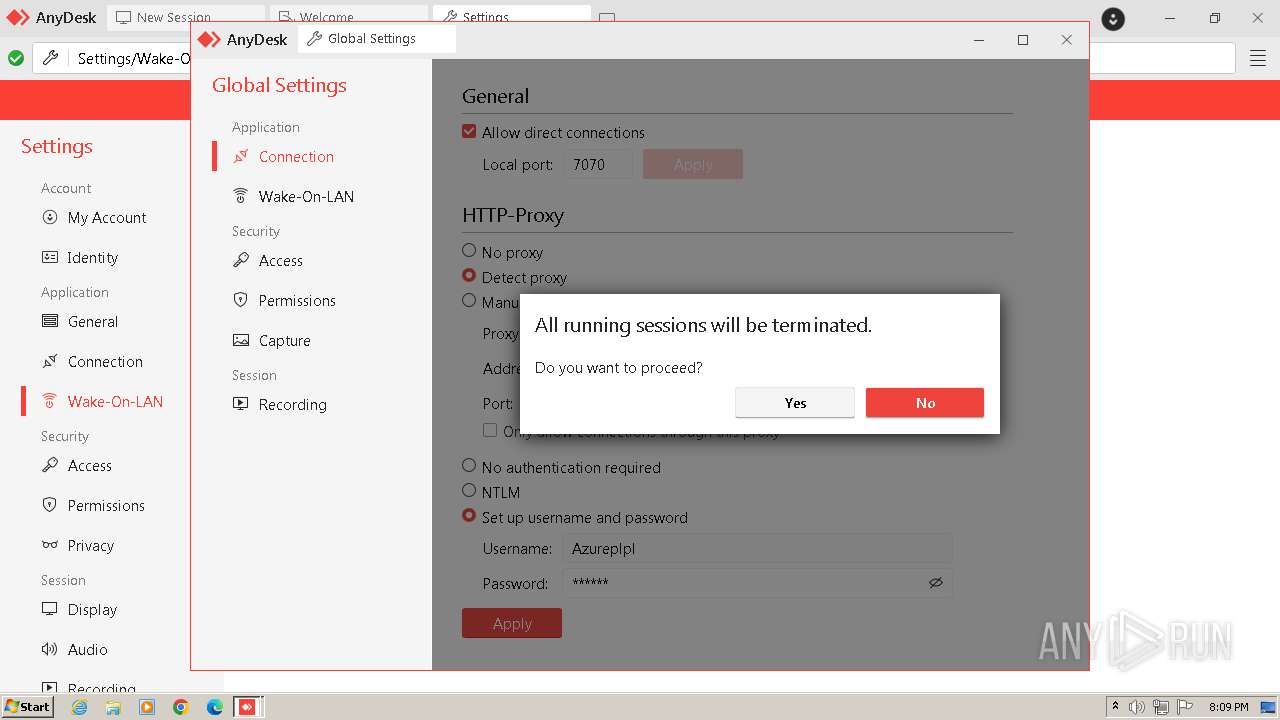Image resolution: width=1280 pixels, height=720 pixels.
Task: Click General list icon in main sidebar
Action: click(49, 321)
